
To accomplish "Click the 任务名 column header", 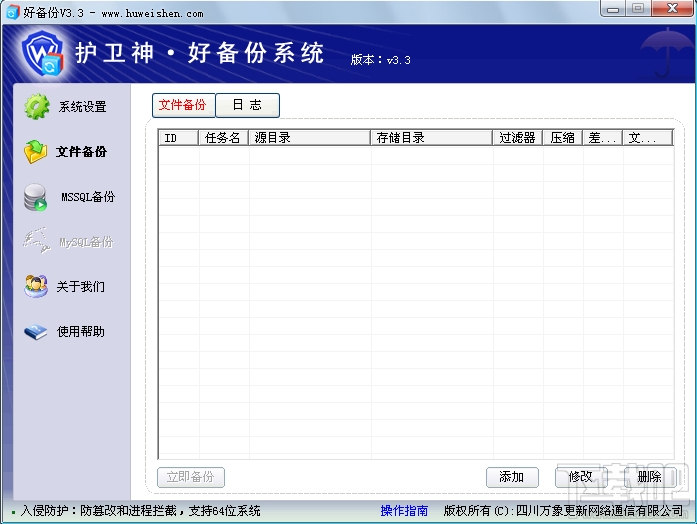I will (x=223, y=138).
